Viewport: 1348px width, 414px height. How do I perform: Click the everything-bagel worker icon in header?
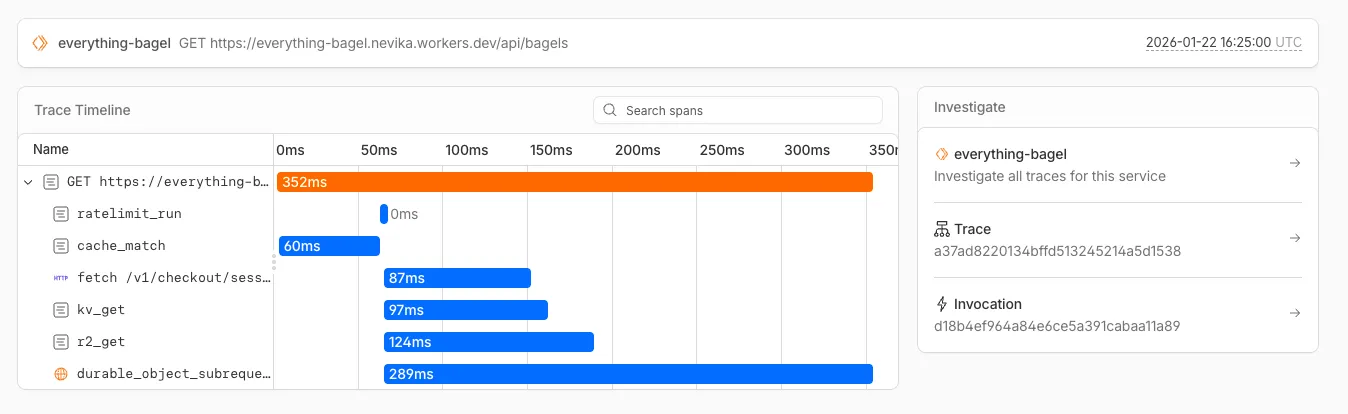[40, 43]
